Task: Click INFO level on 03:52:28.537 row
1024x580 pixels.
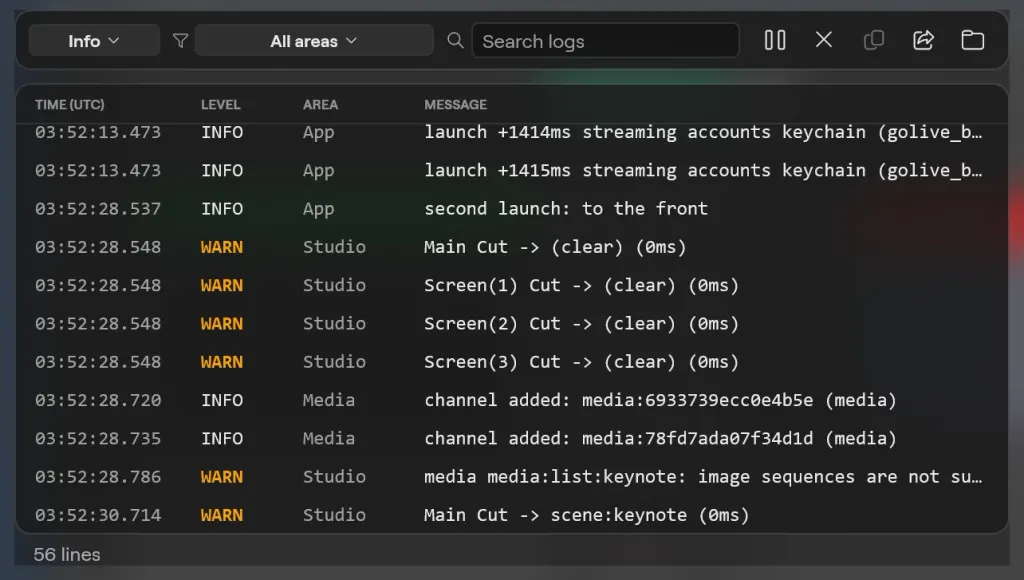Action: (x=222, y=209)
